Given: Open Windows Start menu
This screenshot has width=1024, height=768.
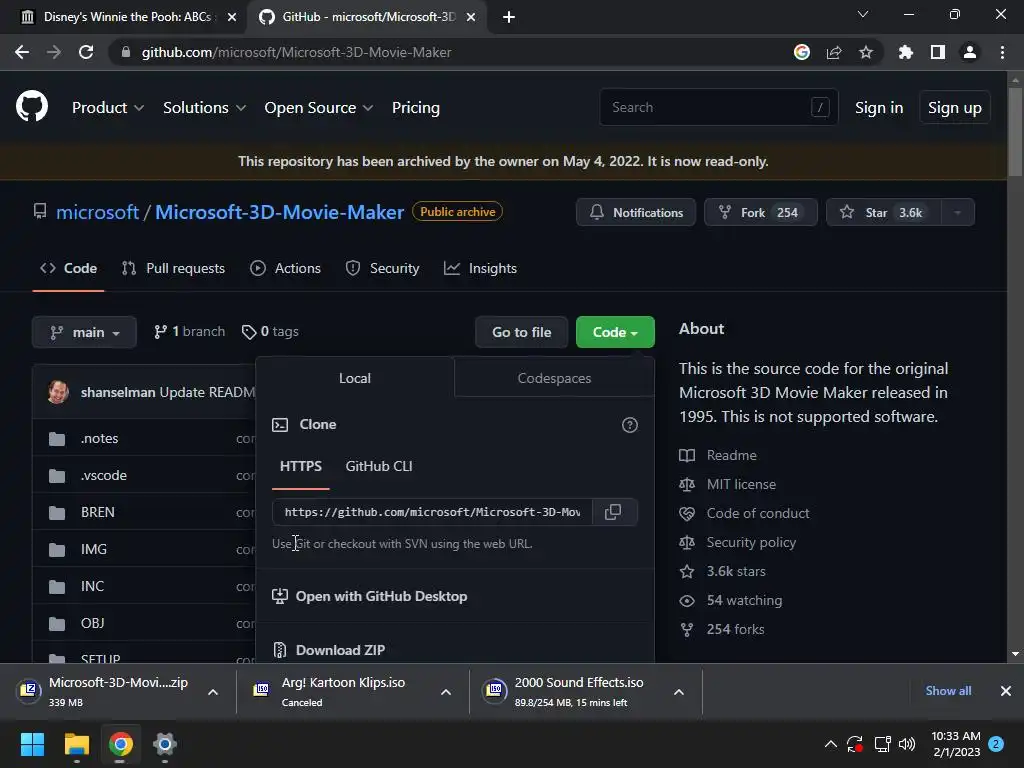Looking at the screenshot, I should (32, 744).
